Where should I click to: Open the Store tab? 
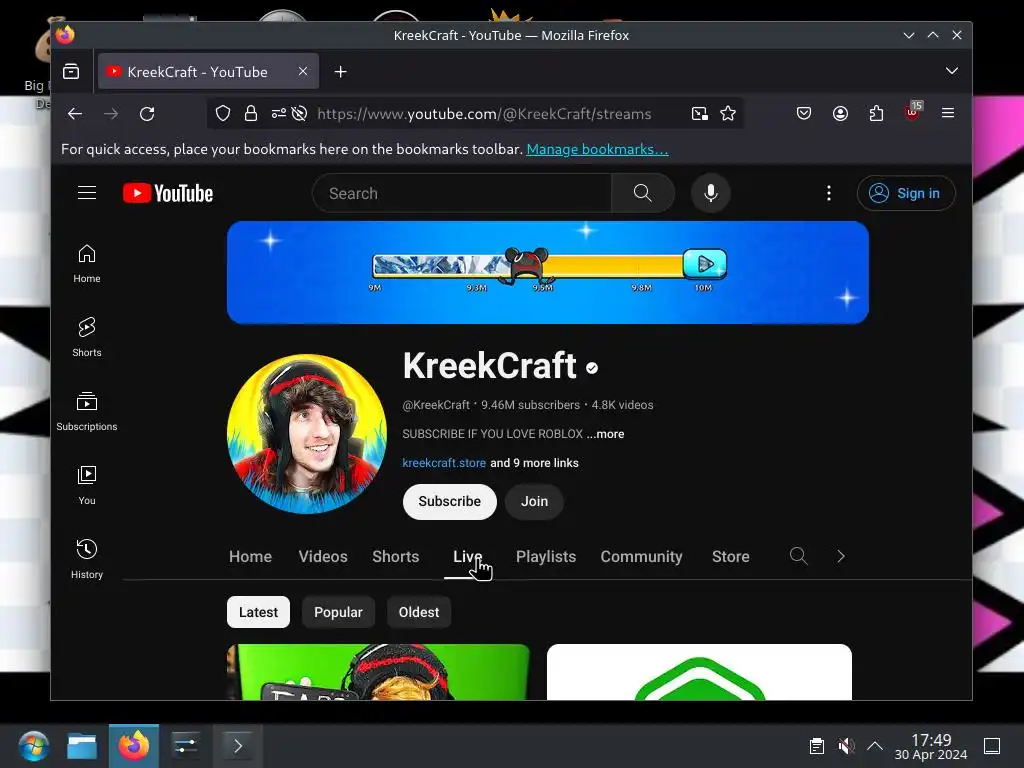pyautogui.click(x=730, y=556)
